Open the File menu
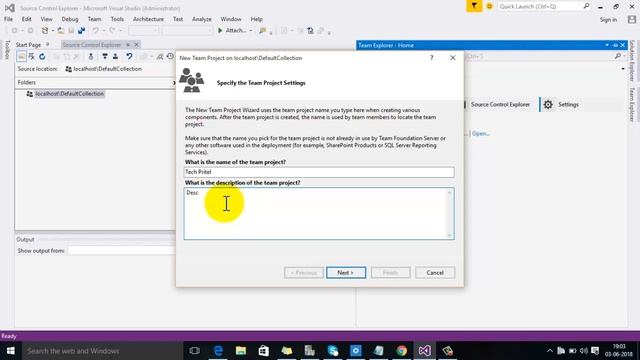Viewport: 640px width, 360px height. tap(8, 19)
